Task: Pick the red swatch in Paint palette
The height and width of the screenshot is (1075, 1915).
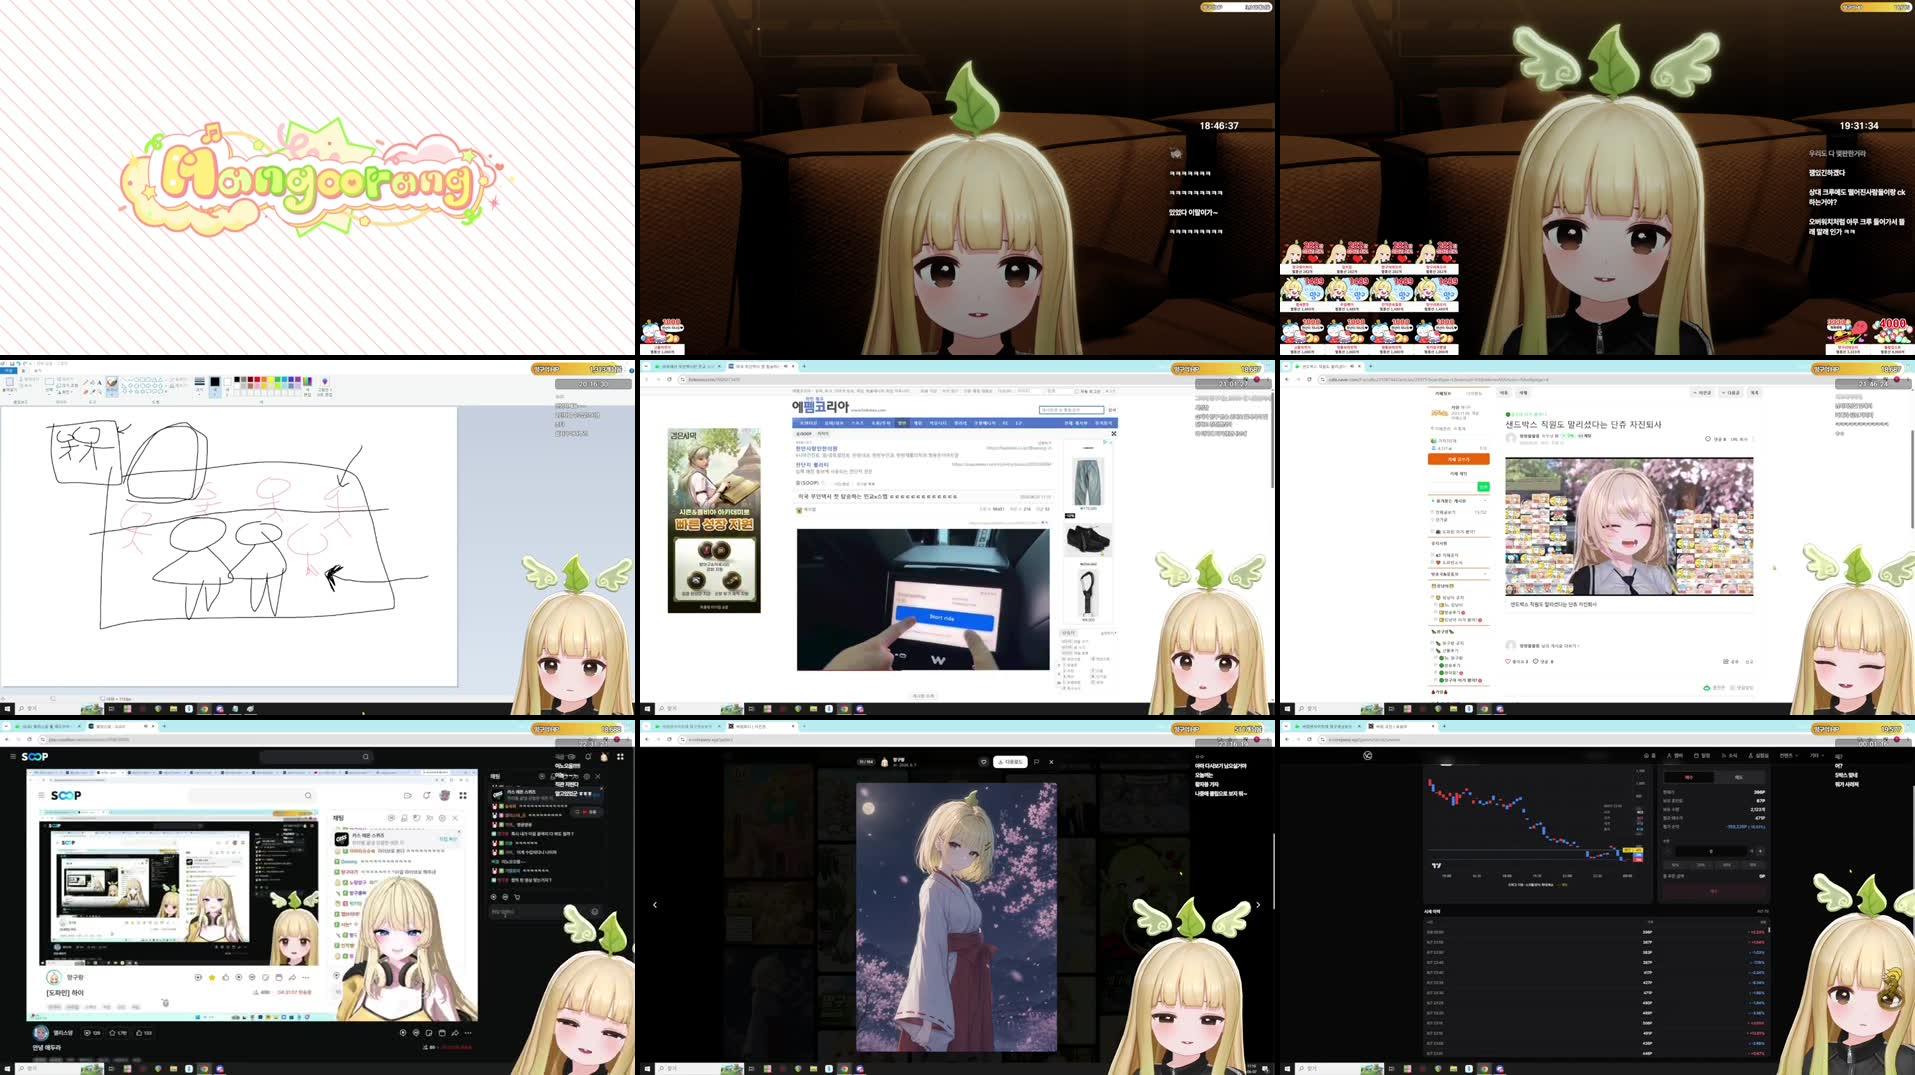Action: (257, 379)
